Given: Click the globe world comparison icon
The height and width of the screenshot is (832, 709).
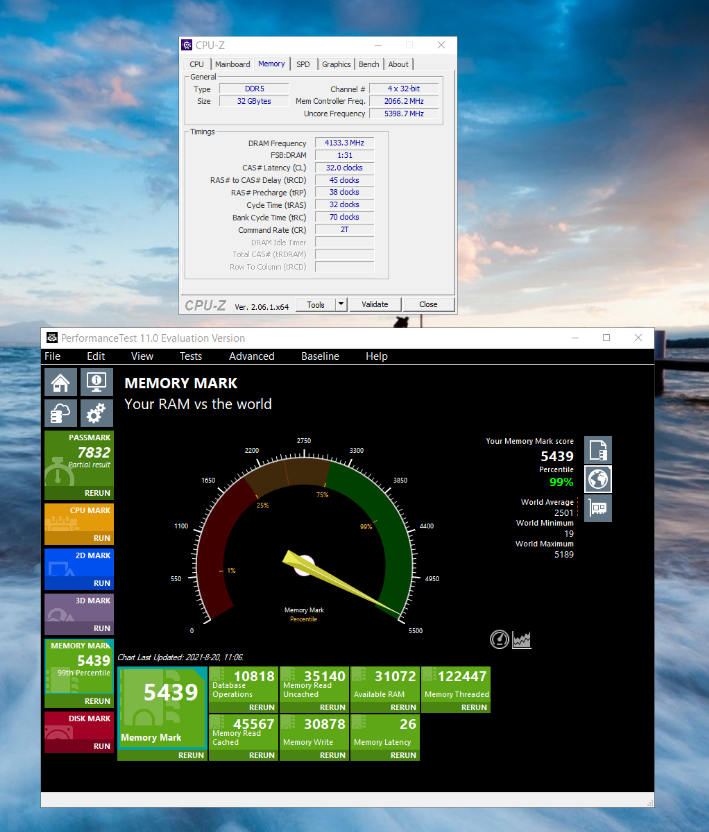Looking at the screenshot, I should 598,479.
